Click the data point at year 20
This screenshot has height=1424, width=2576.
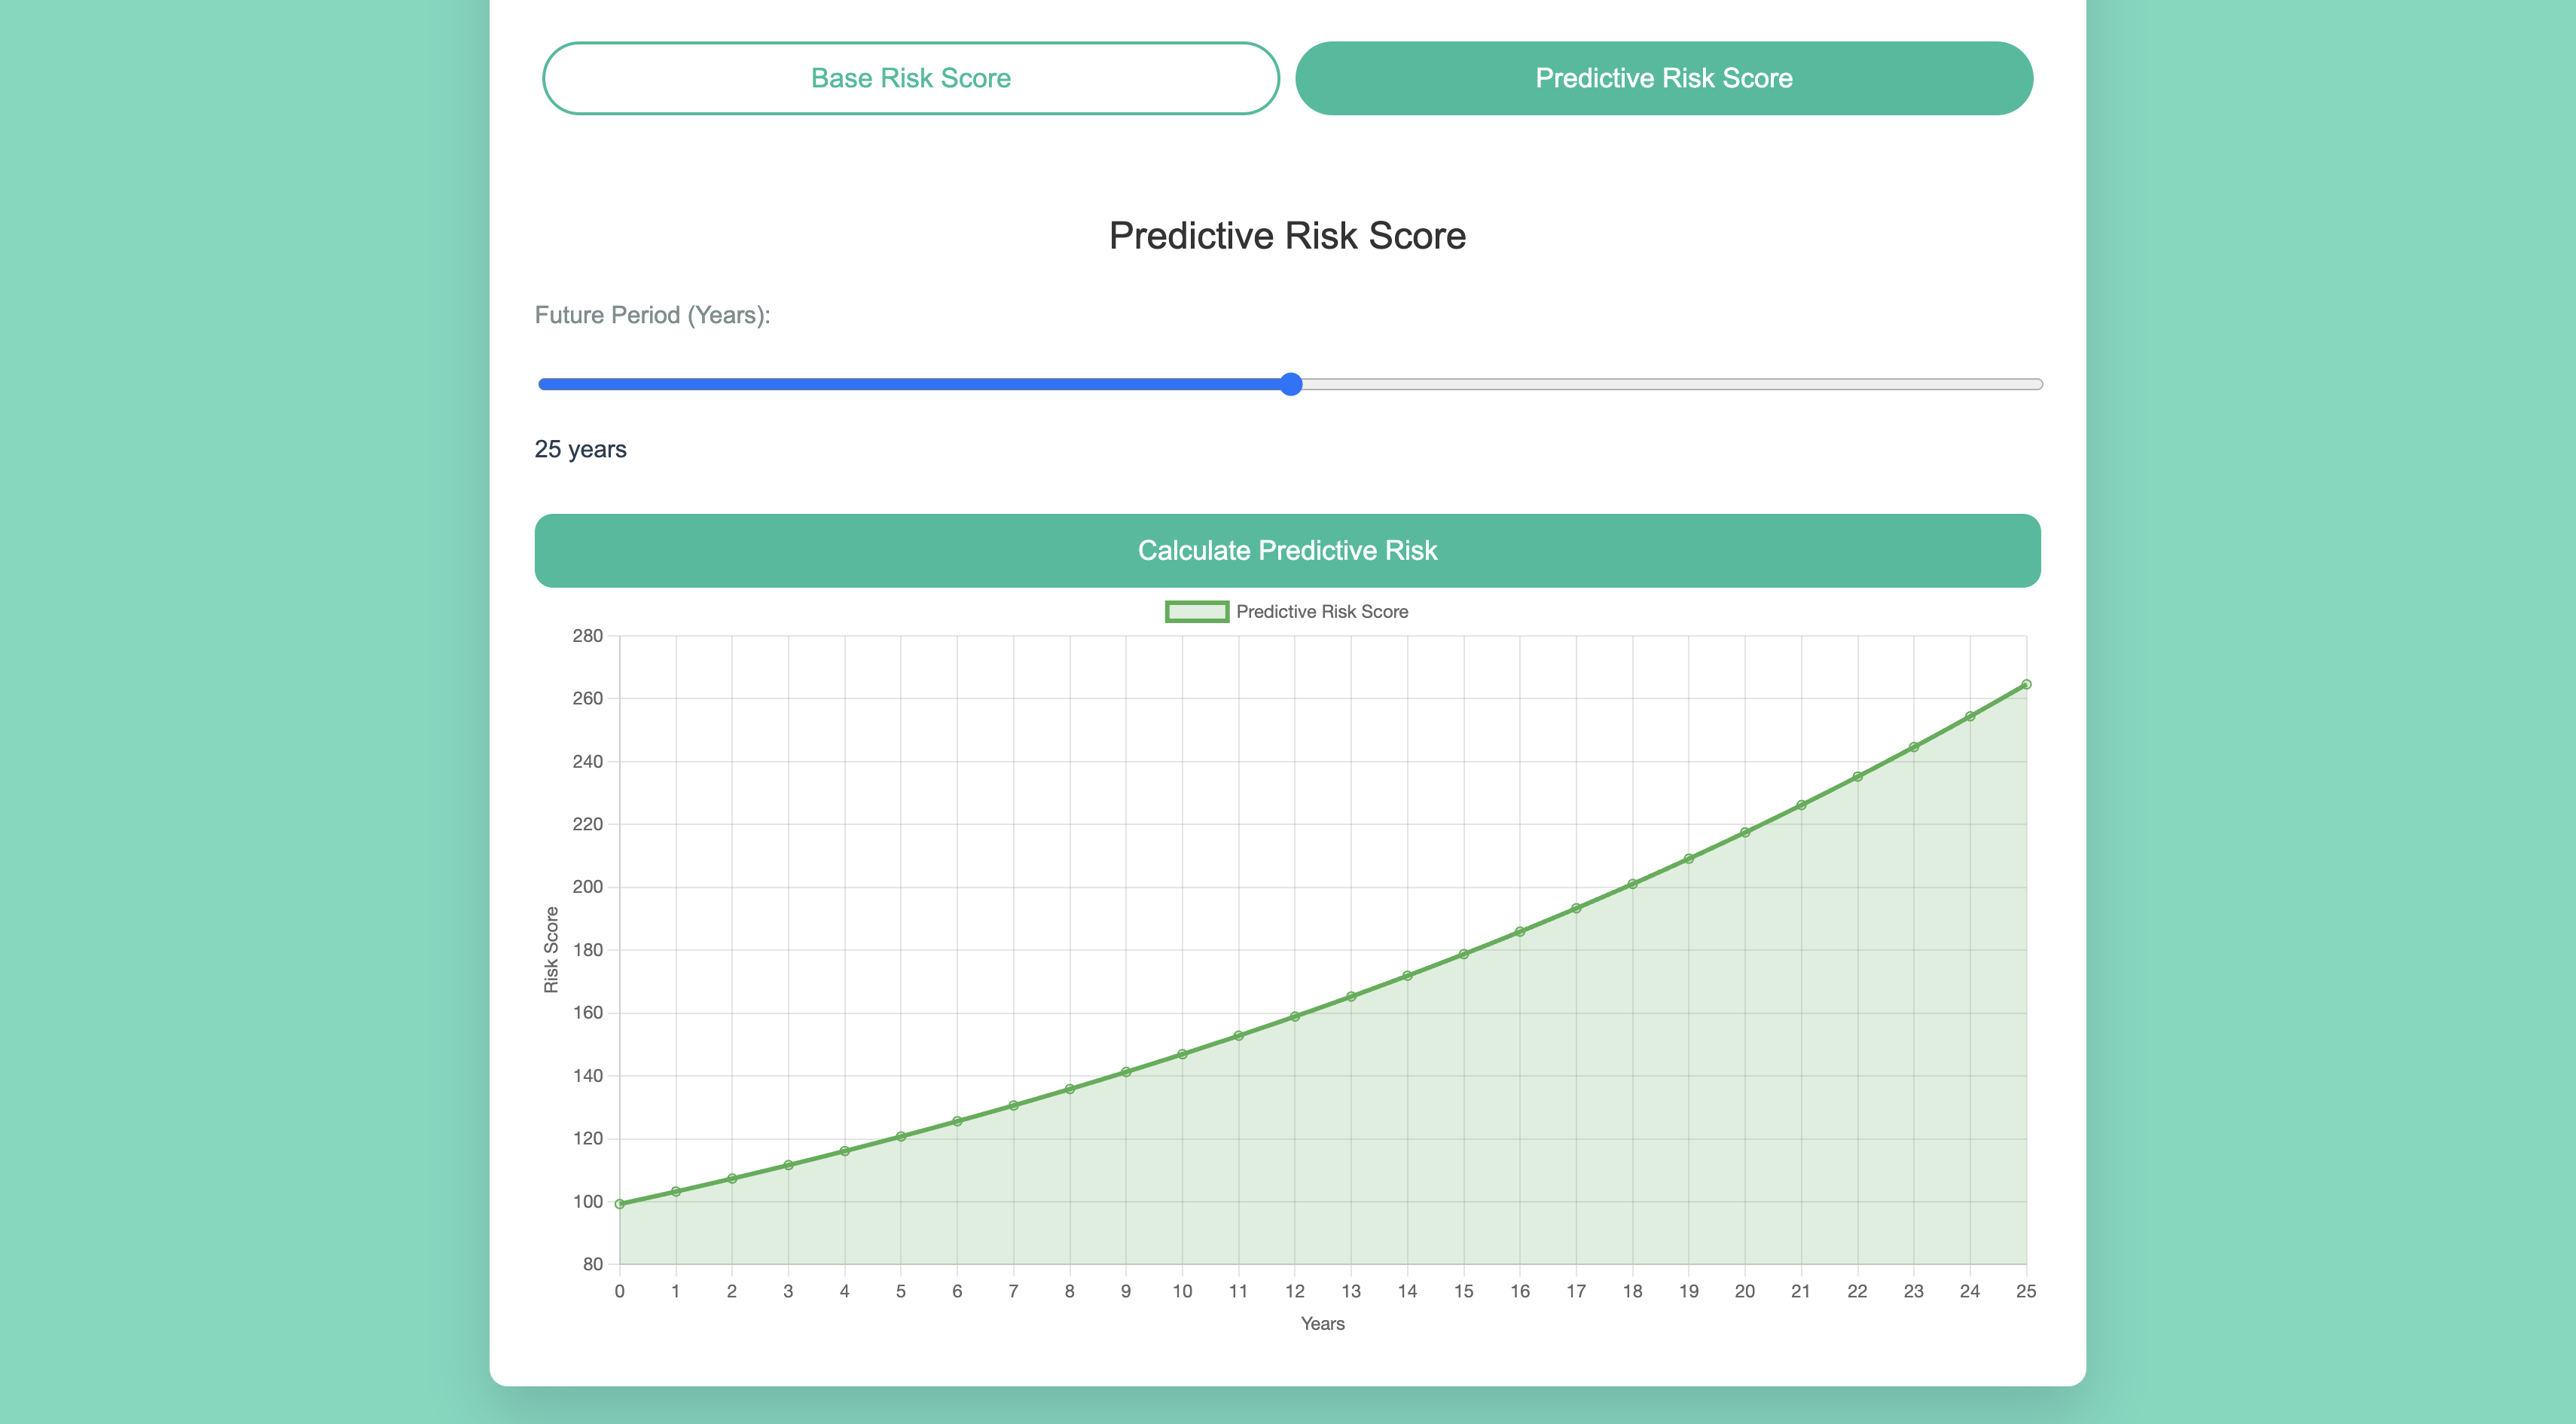click(x=1745, y=832)
